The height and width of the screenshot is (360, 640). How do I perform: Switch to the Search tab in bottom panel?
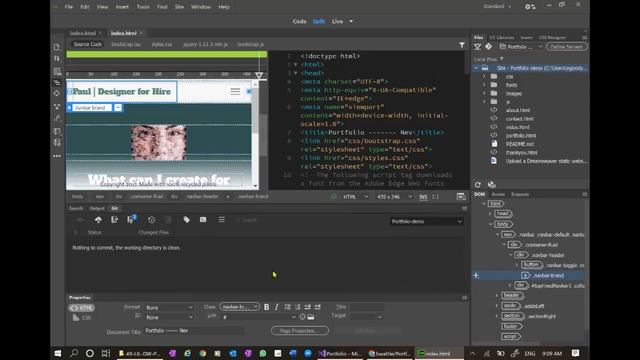pos(76,208)
